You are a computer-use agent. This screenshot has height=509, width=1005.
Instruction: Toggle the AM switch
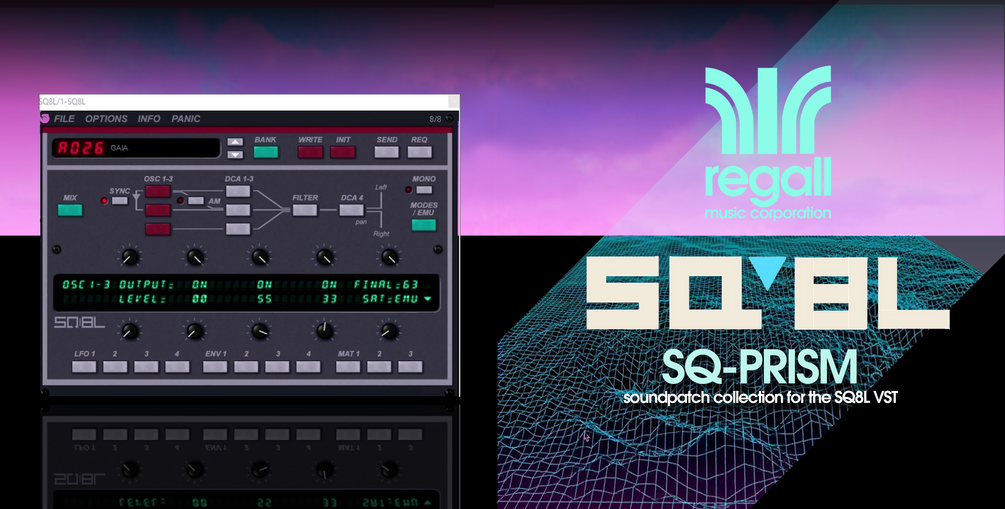[196, 201]
